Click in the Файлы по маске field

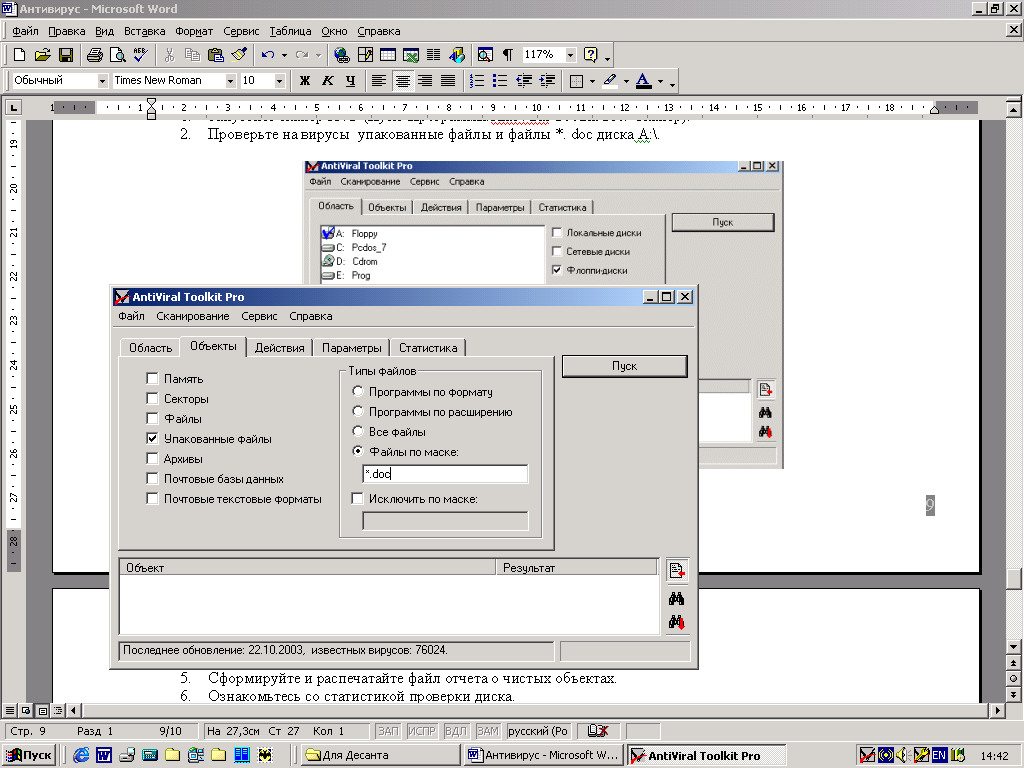(445, 473)
